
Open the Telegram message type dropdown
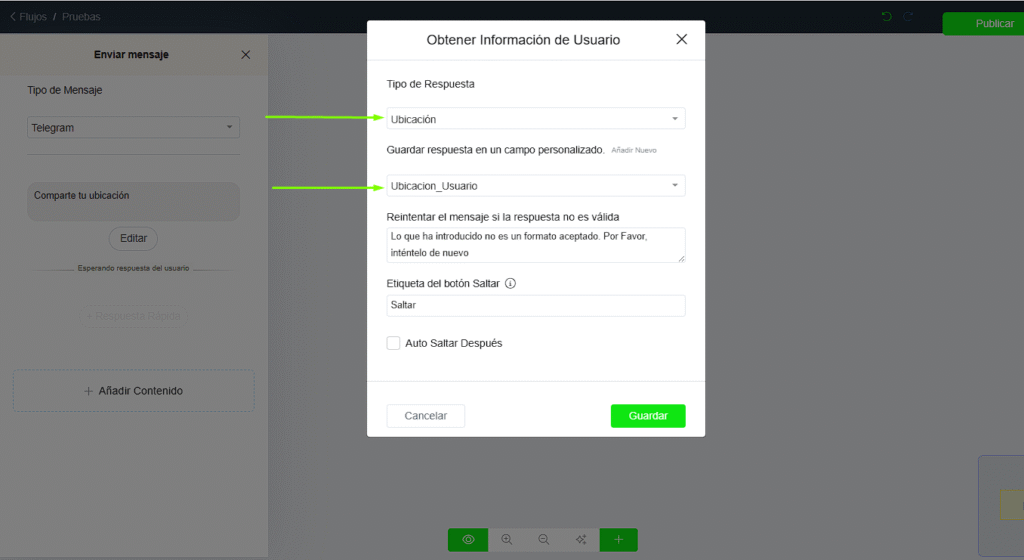coord(133,128)
